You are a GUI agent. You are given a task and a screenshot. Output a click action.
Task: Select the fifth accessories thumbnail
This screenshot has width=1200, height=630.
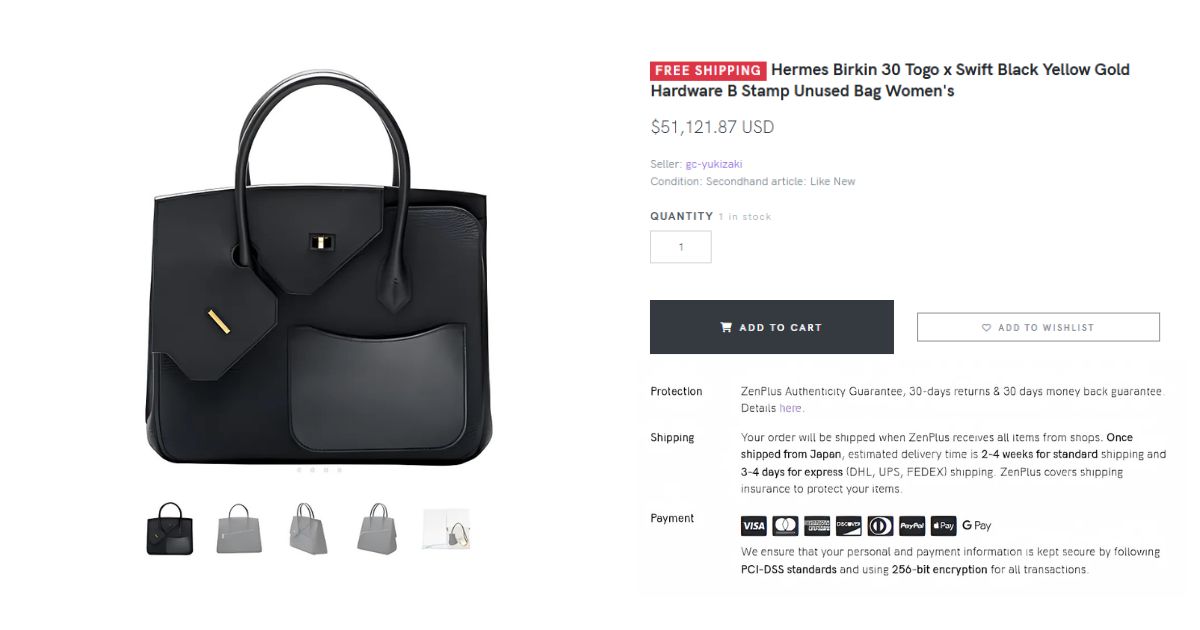(446, 529)
